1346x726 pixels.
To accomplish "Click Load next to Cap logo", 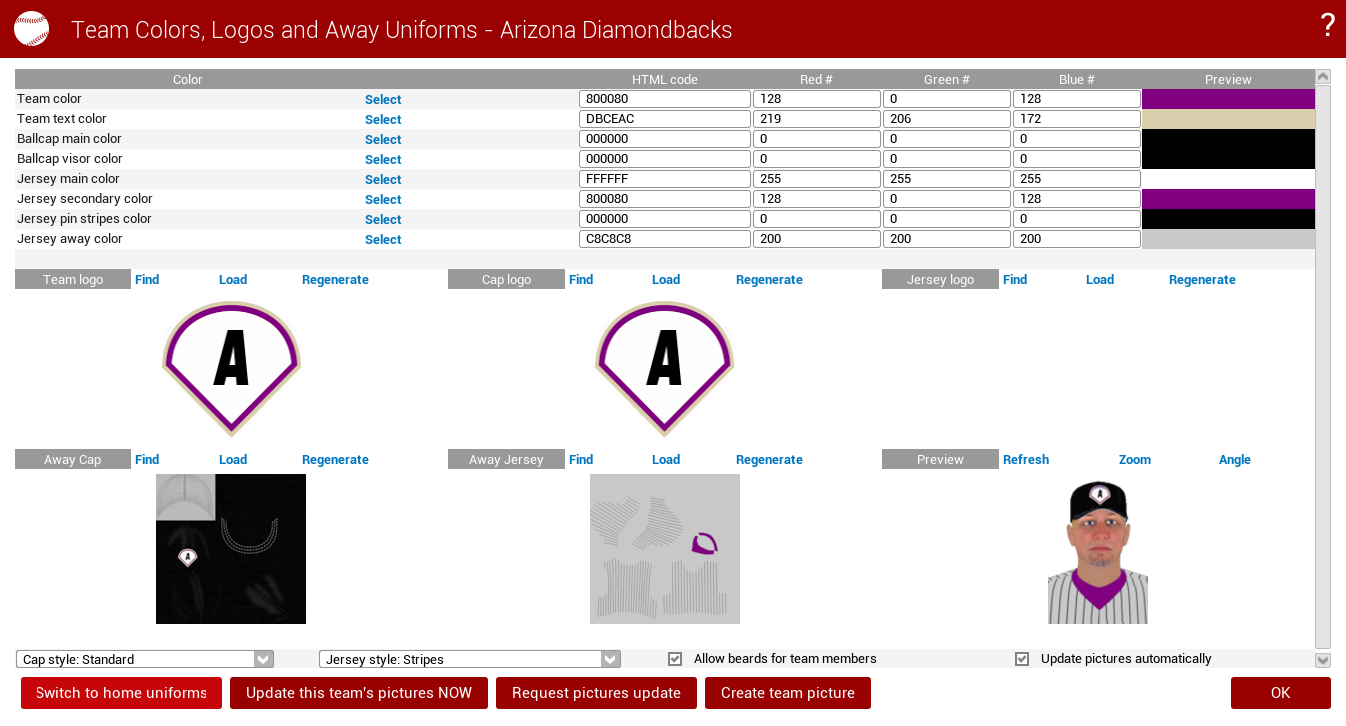I will click(666, 280).
